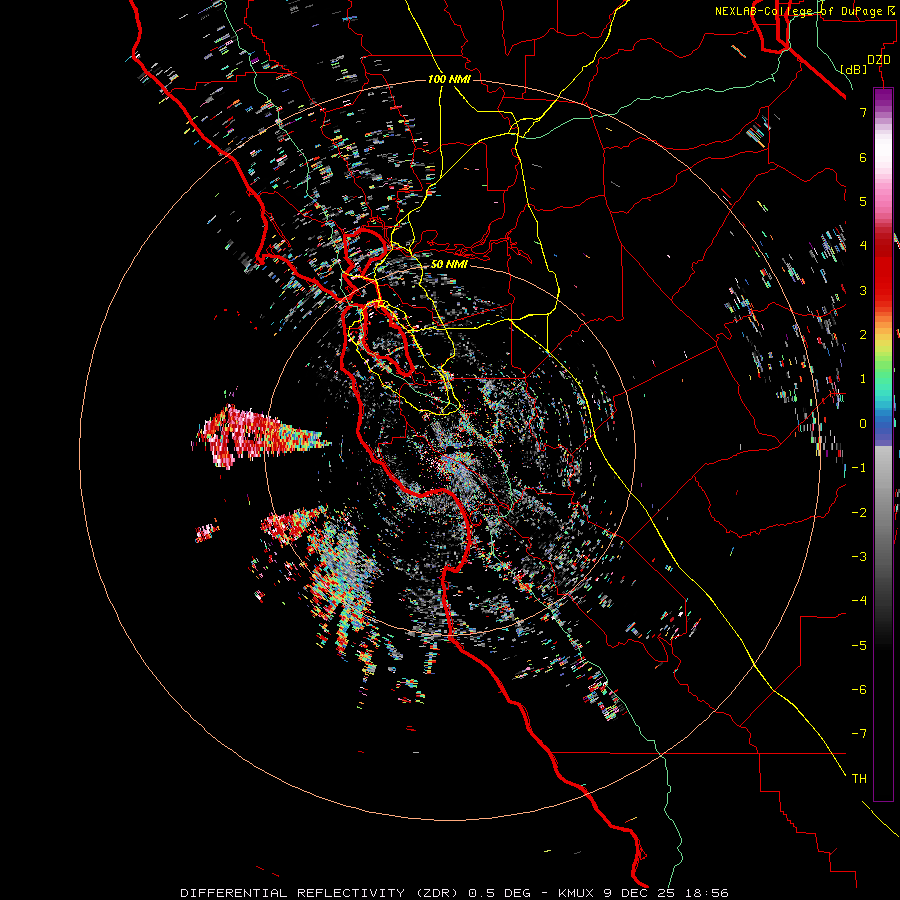Click the 'DZD' product label

(x=879, y=60)
